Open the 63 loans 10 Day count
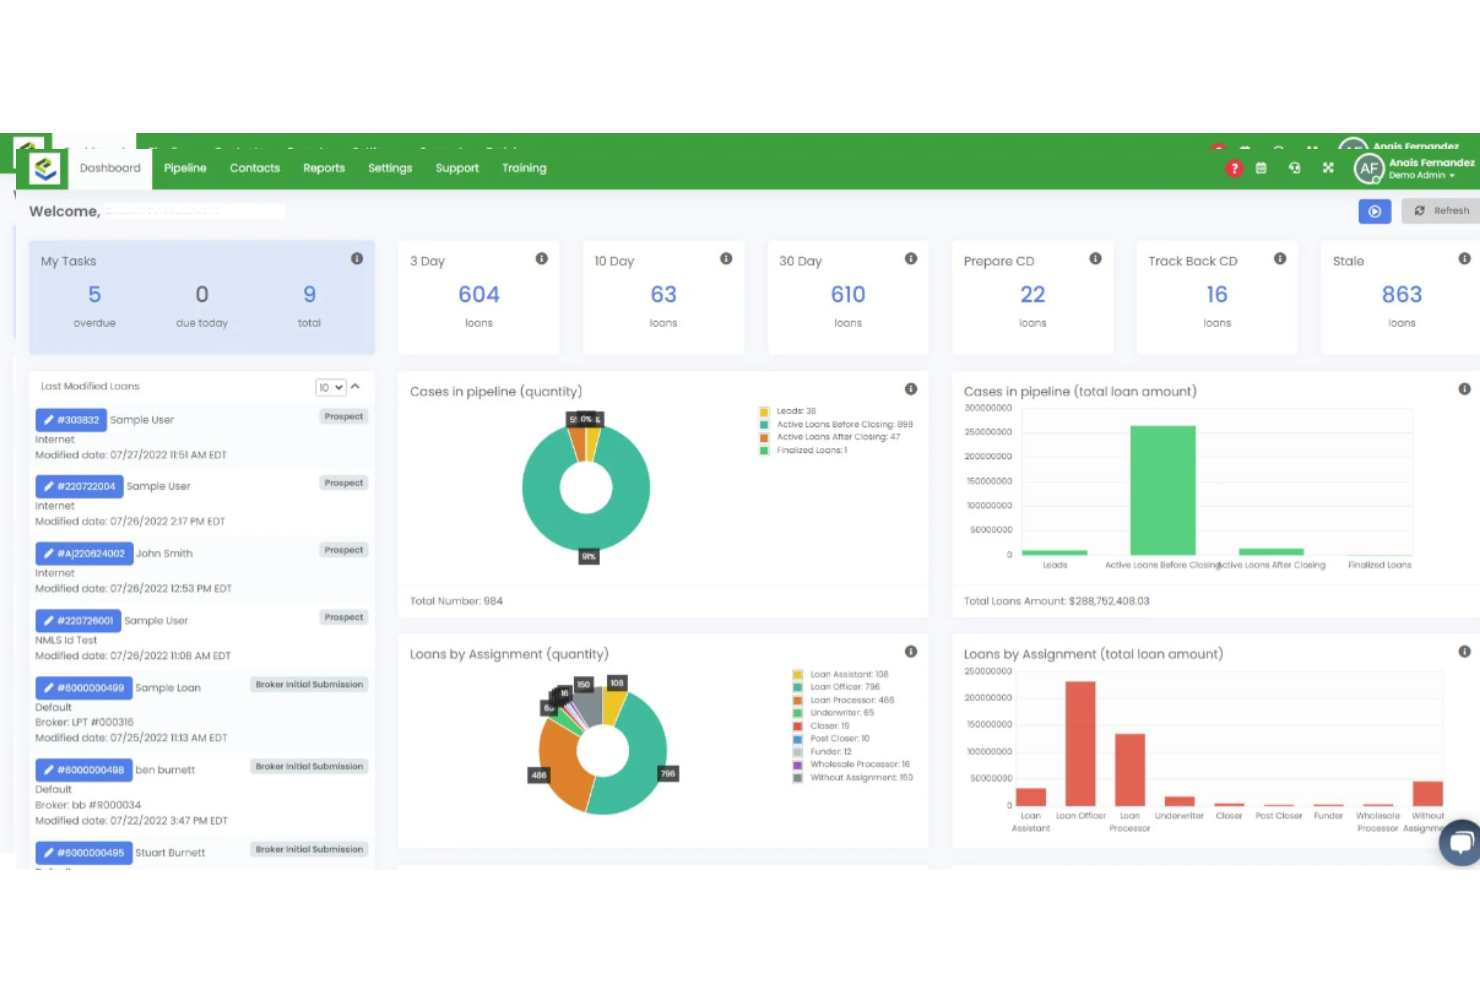 coord(664,295)
